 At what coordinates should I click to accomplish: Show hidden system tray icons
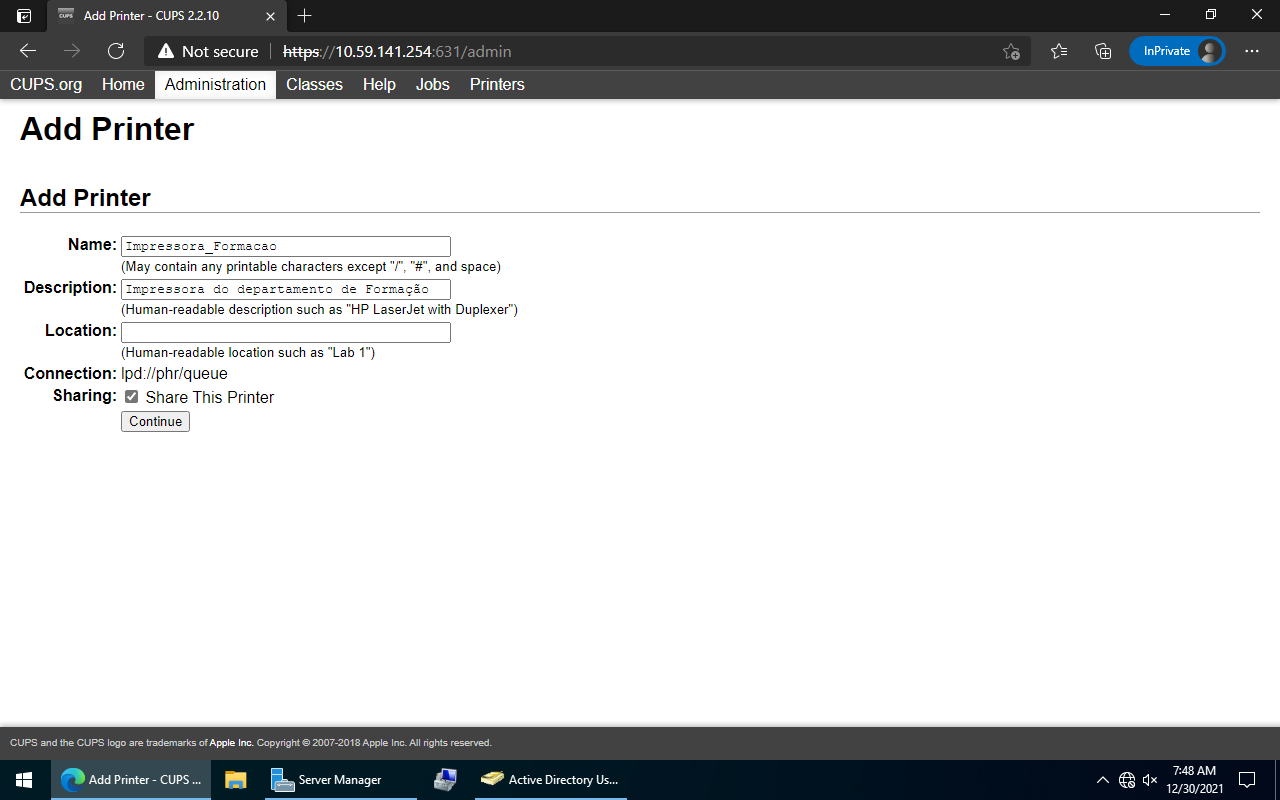click(x=1102, y=780)
